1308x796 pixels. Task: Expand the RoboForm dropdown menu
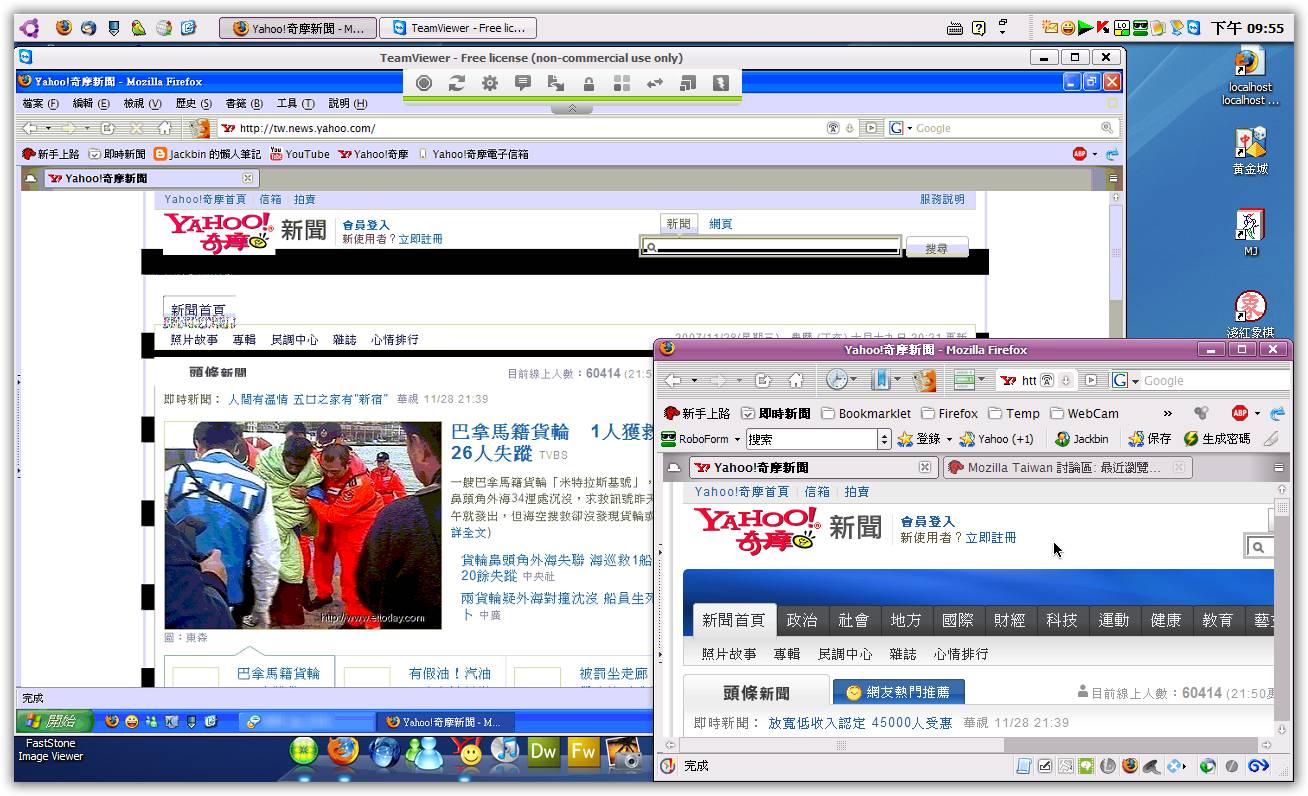737,439
